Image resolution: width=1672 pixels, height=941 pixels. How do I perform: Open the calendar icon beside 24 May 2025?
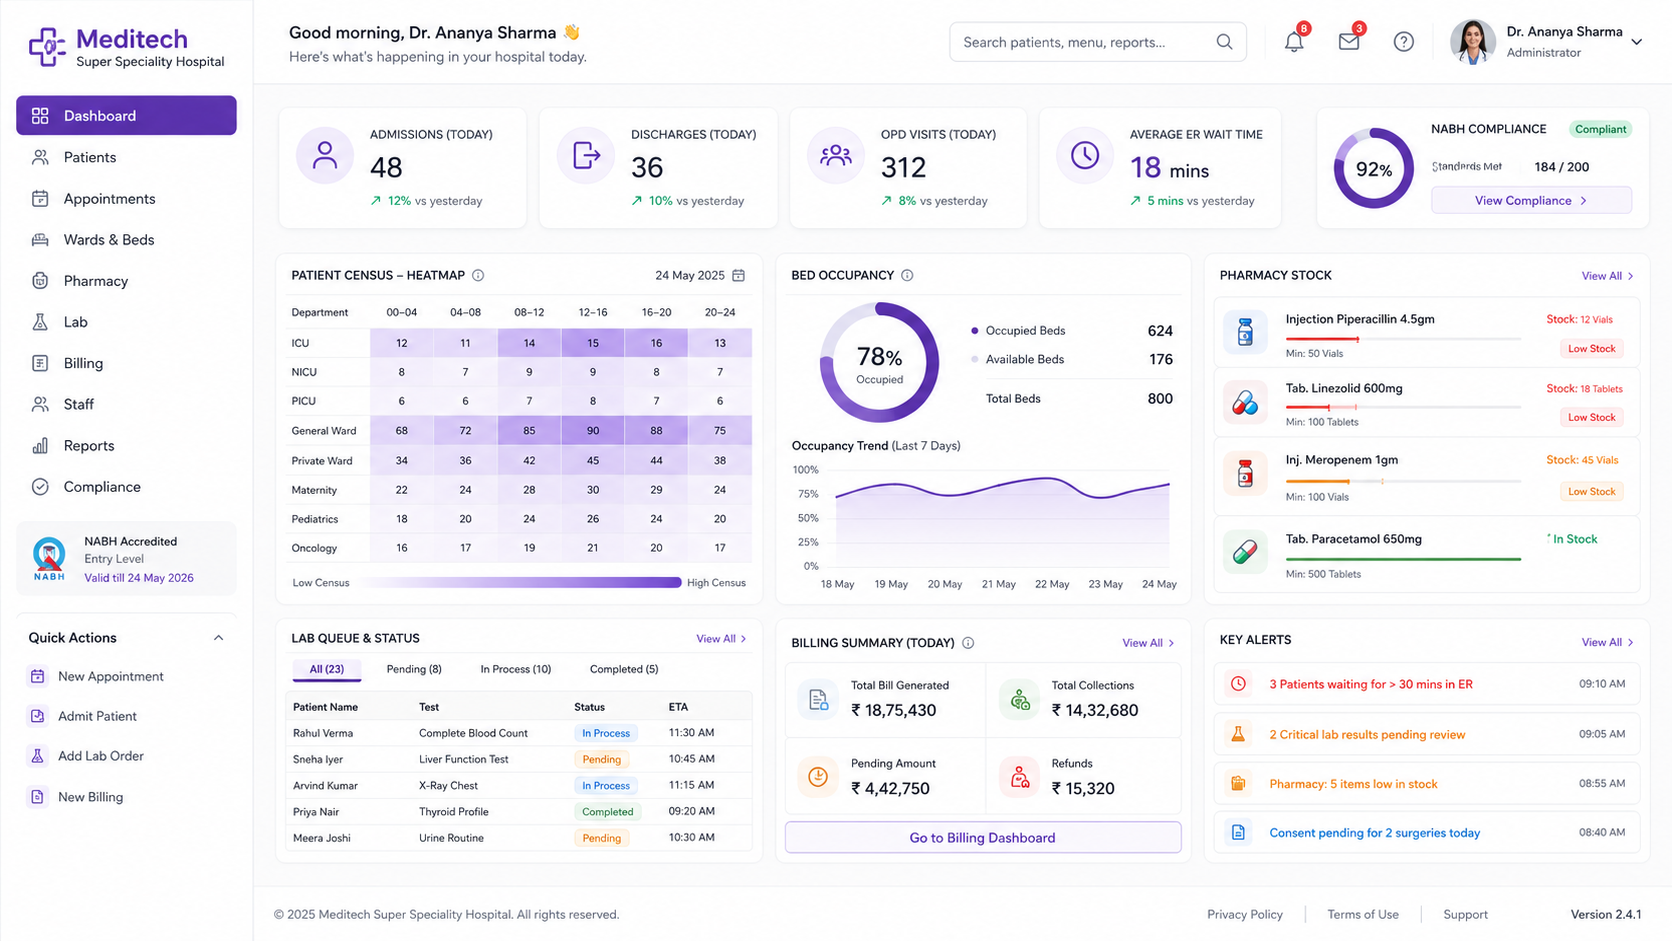coord(739,275)
